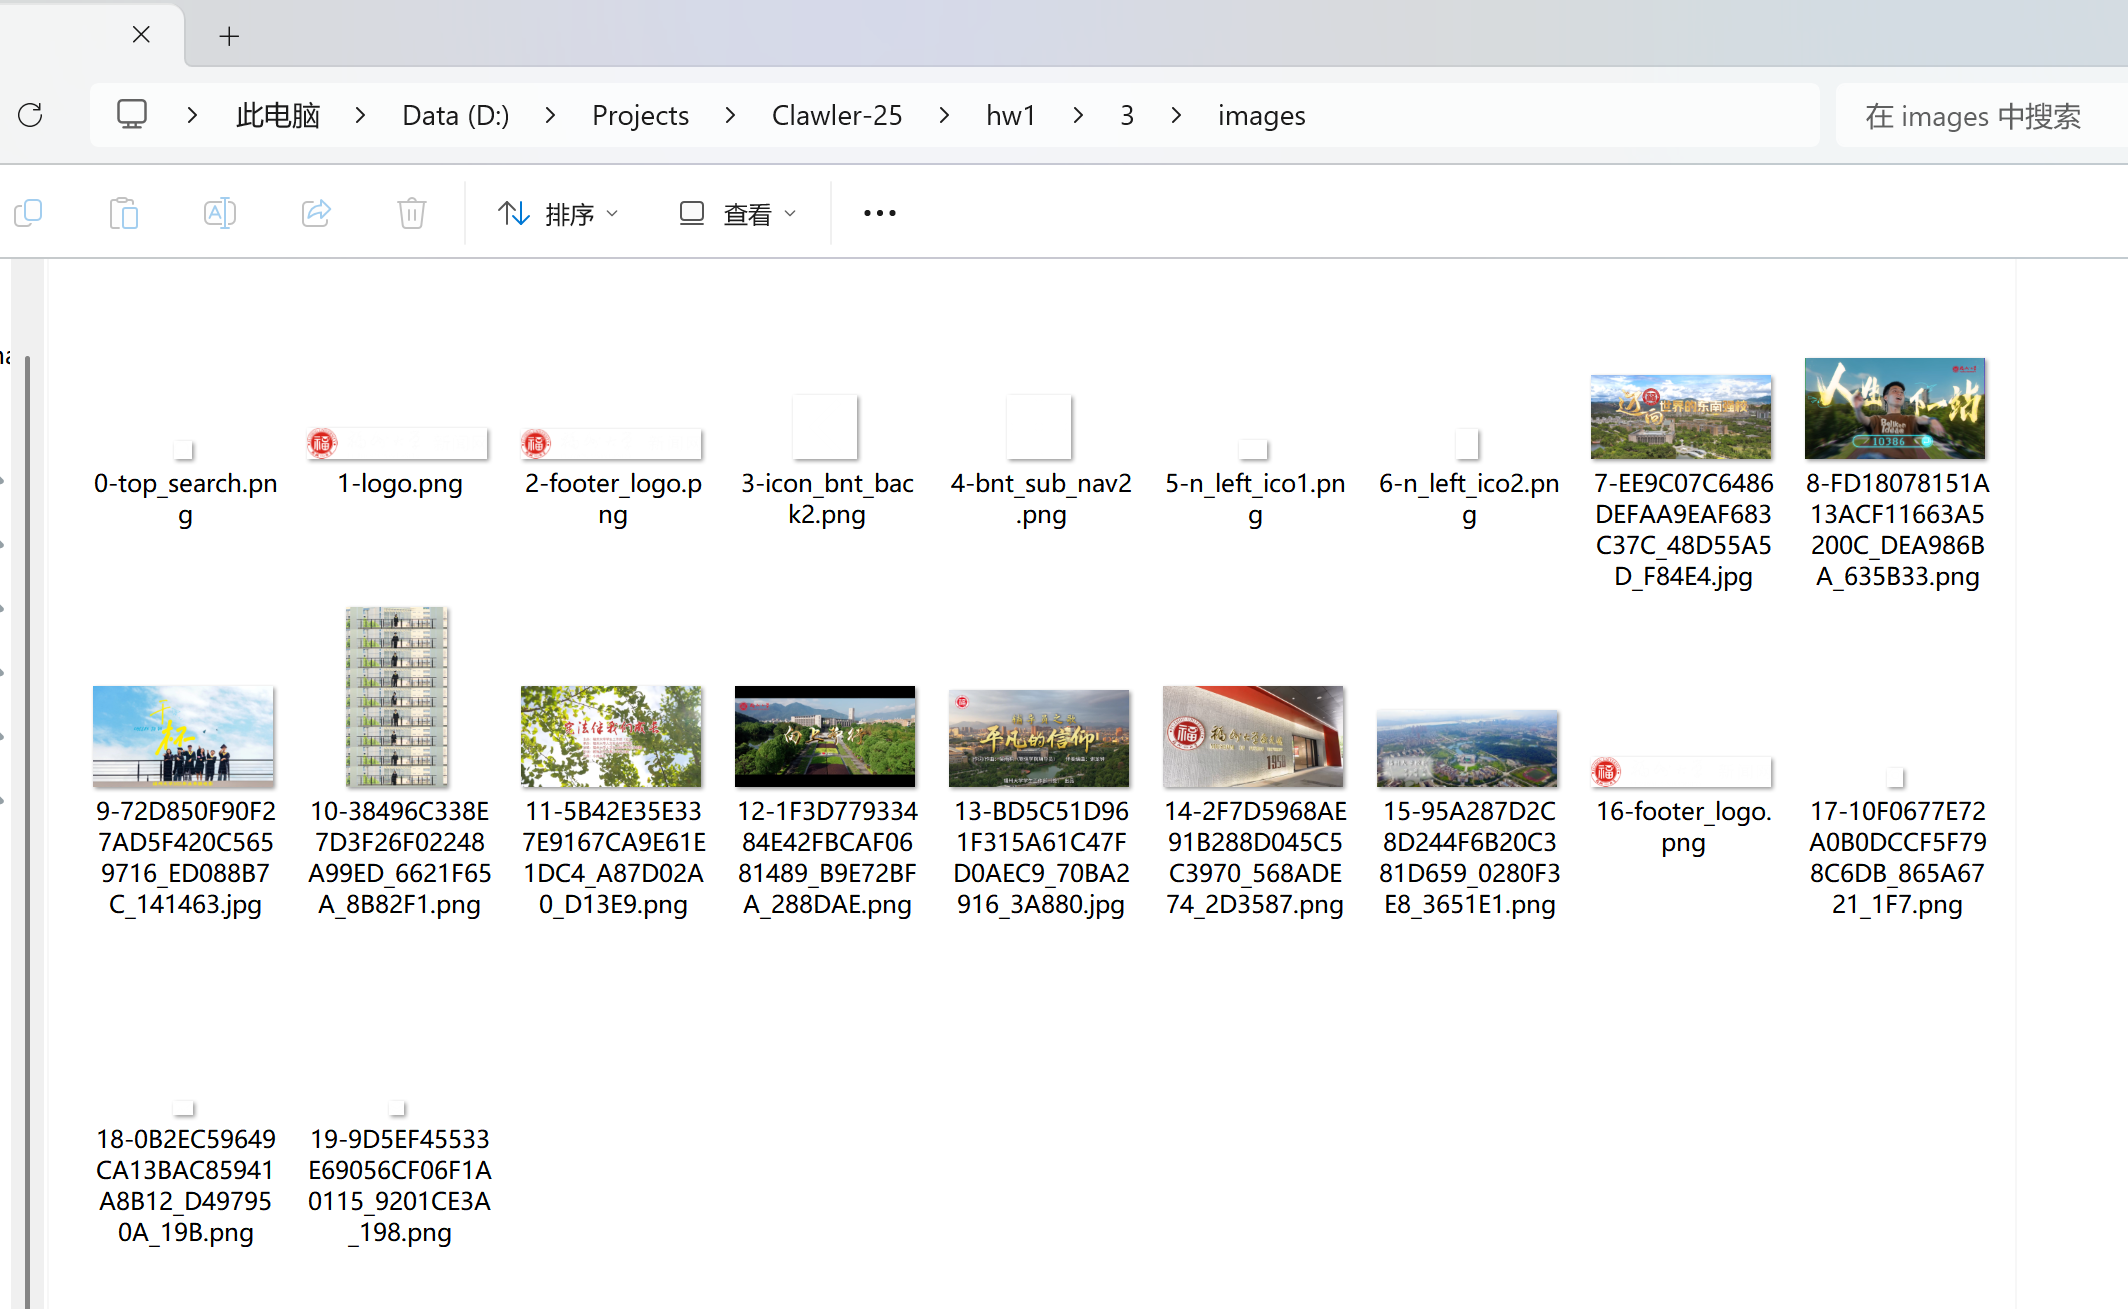Click the share icon in toolbar
This screenshot has width=2128, height=1309.
pos(316,213)
